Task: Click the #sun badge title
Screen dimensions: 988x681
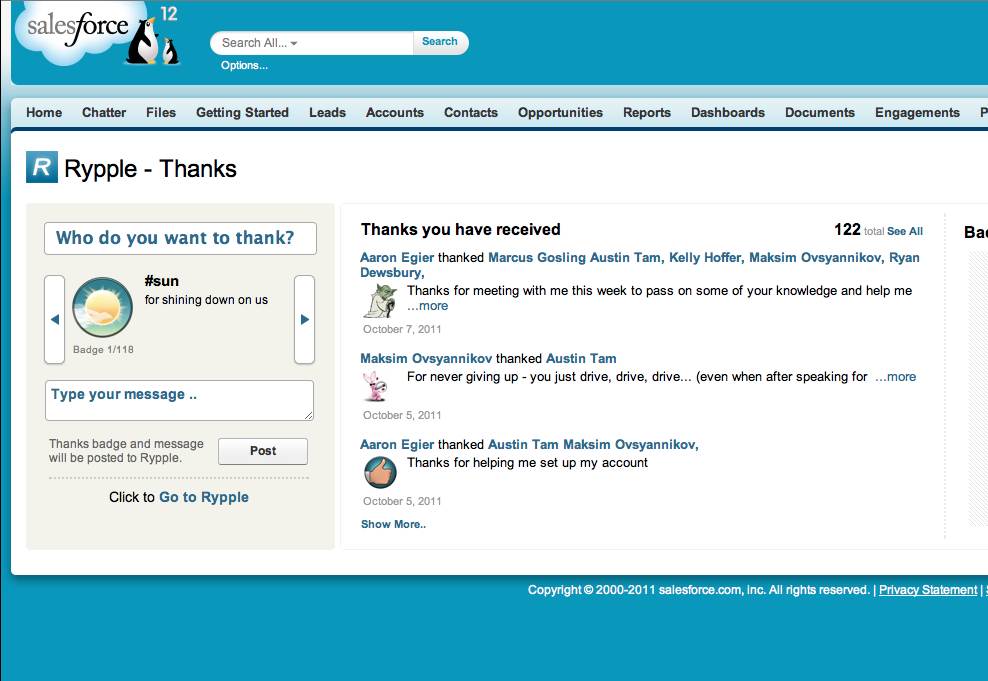Action: tap(161, 281)
